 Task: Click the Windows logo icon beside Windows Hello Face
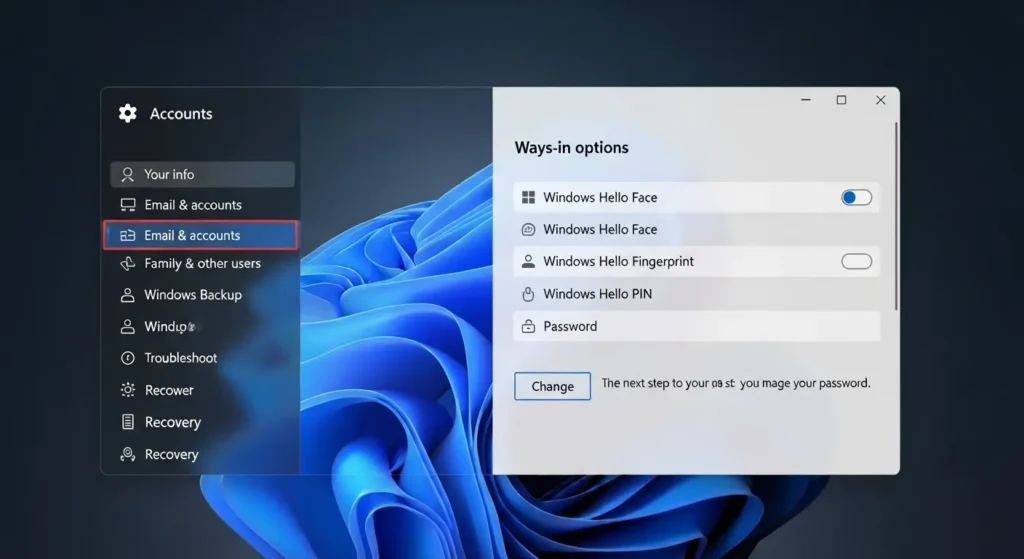coord(528,197)
